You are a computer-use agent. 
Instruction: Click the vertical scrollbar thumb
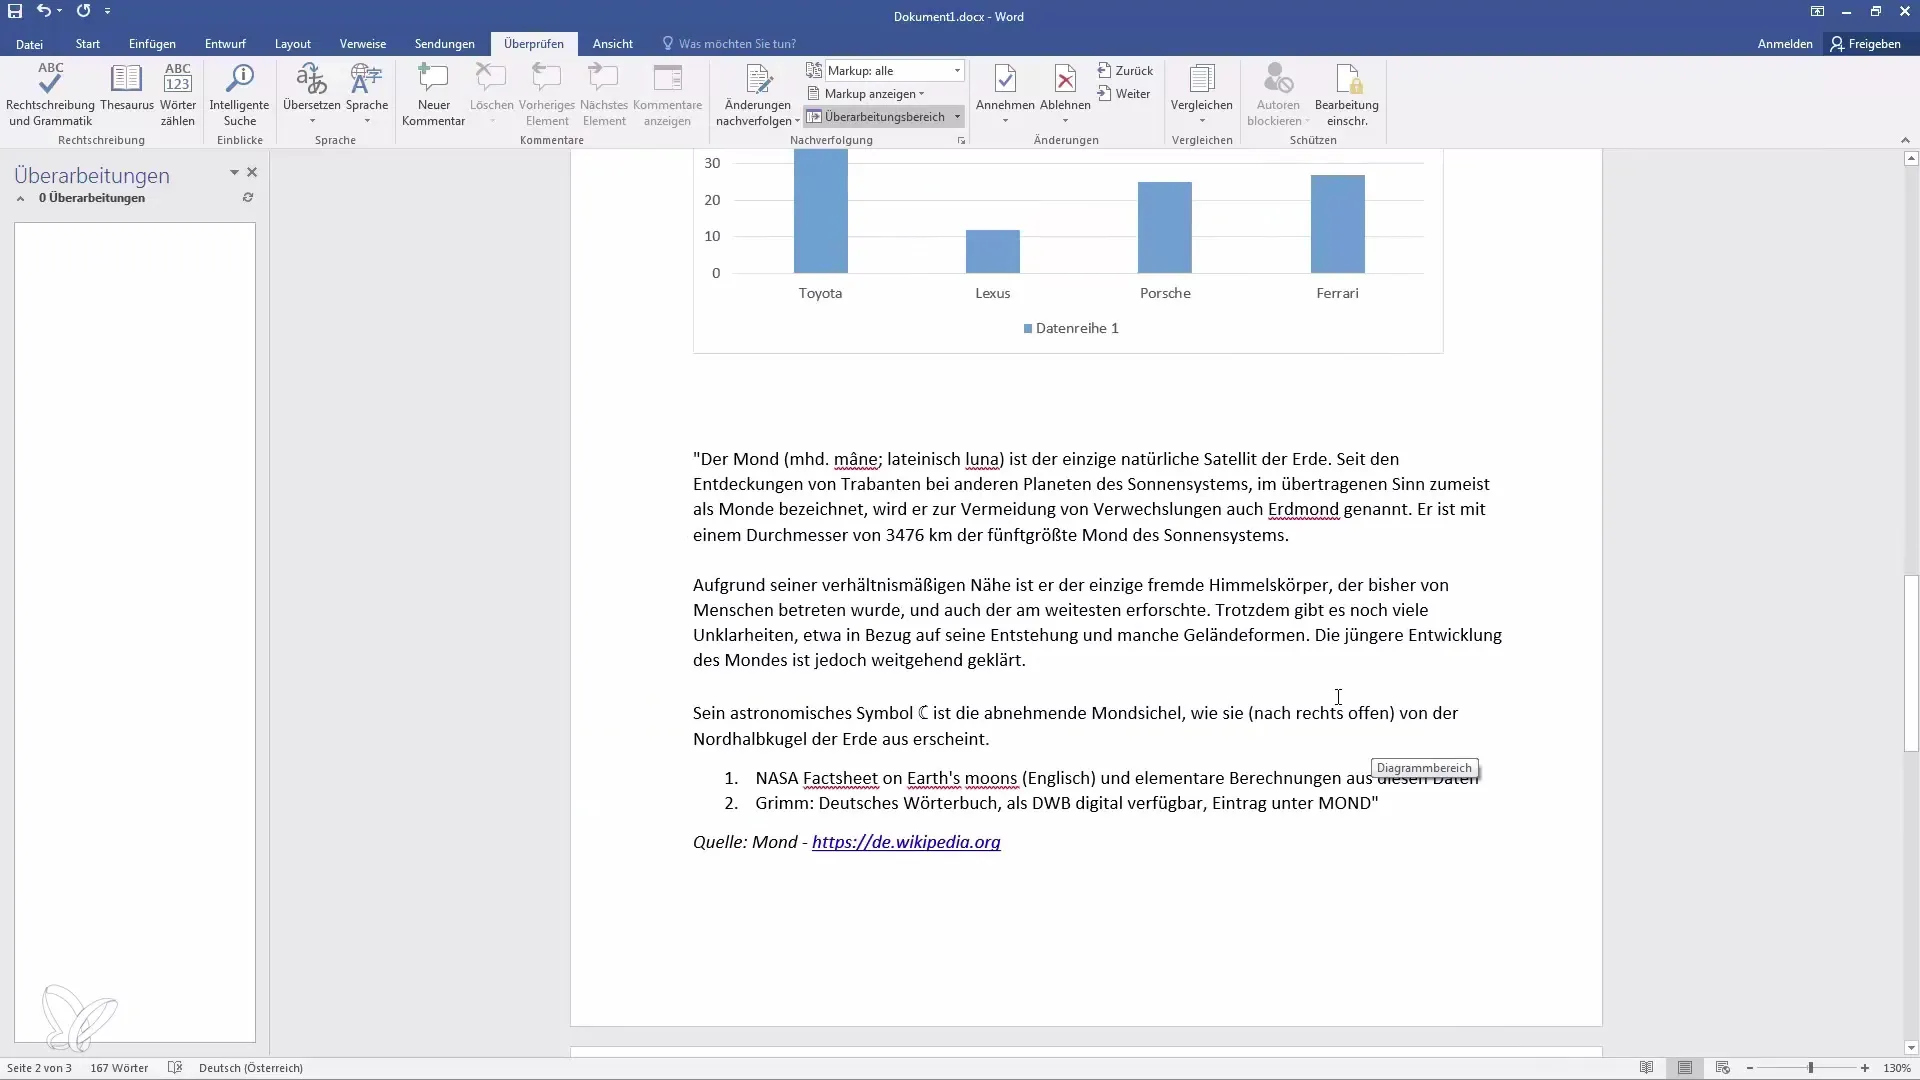(1911, 662)
